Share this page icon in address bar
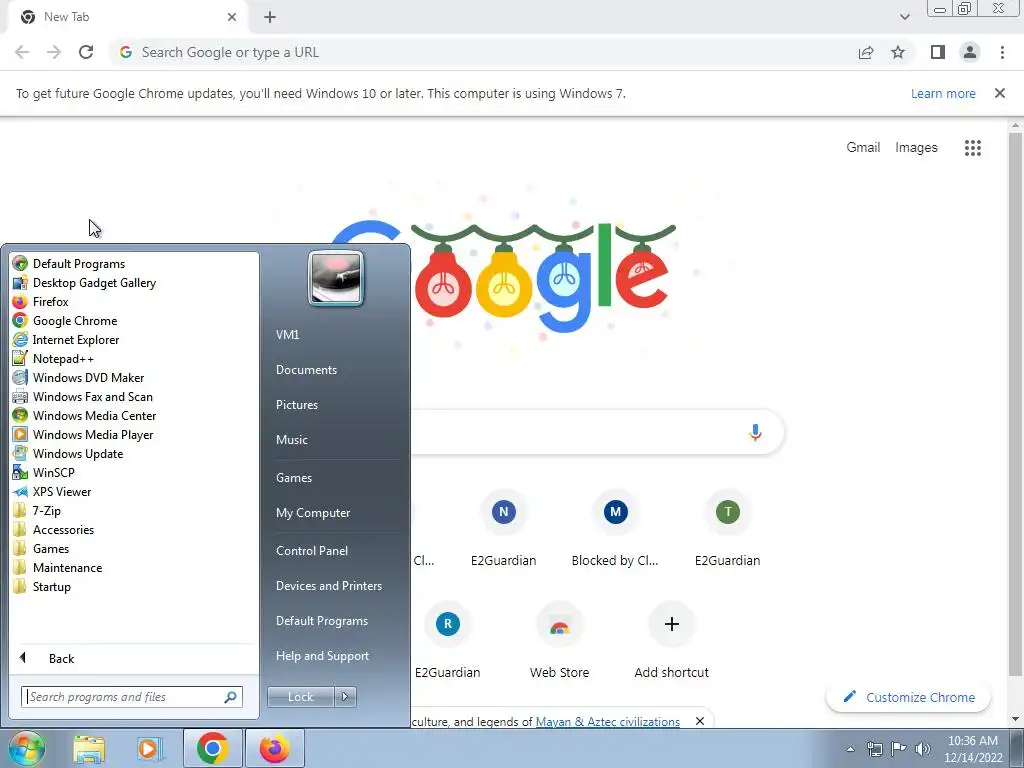The width and height of the screenshot is (1024, 768). [x=866, y=52]
